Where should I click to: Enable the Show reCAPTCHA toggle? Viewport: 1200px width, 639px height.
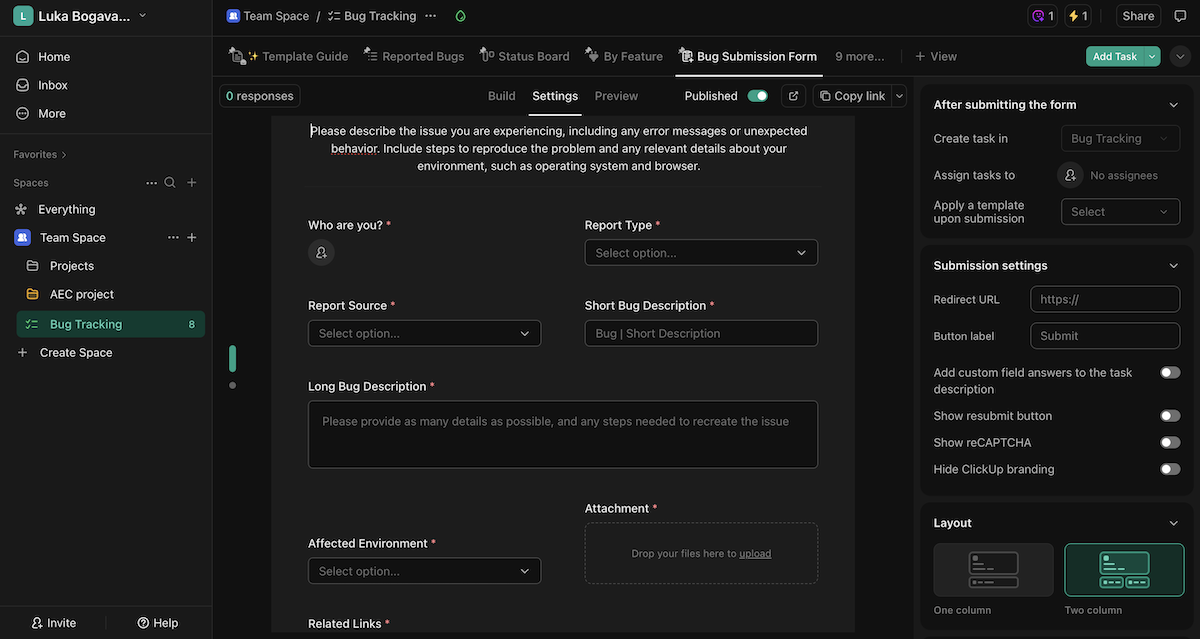(1169, 442)
